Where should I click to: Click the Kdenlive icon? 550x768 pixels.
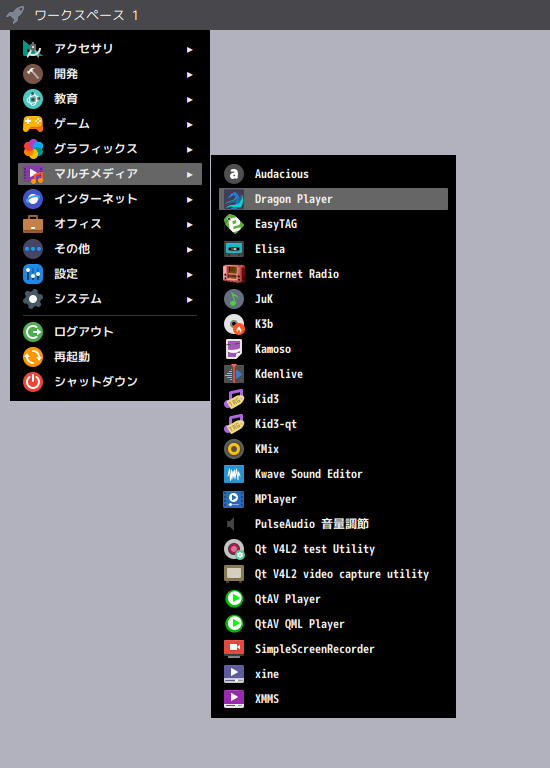pyautogui.click(x=234, y=374)
